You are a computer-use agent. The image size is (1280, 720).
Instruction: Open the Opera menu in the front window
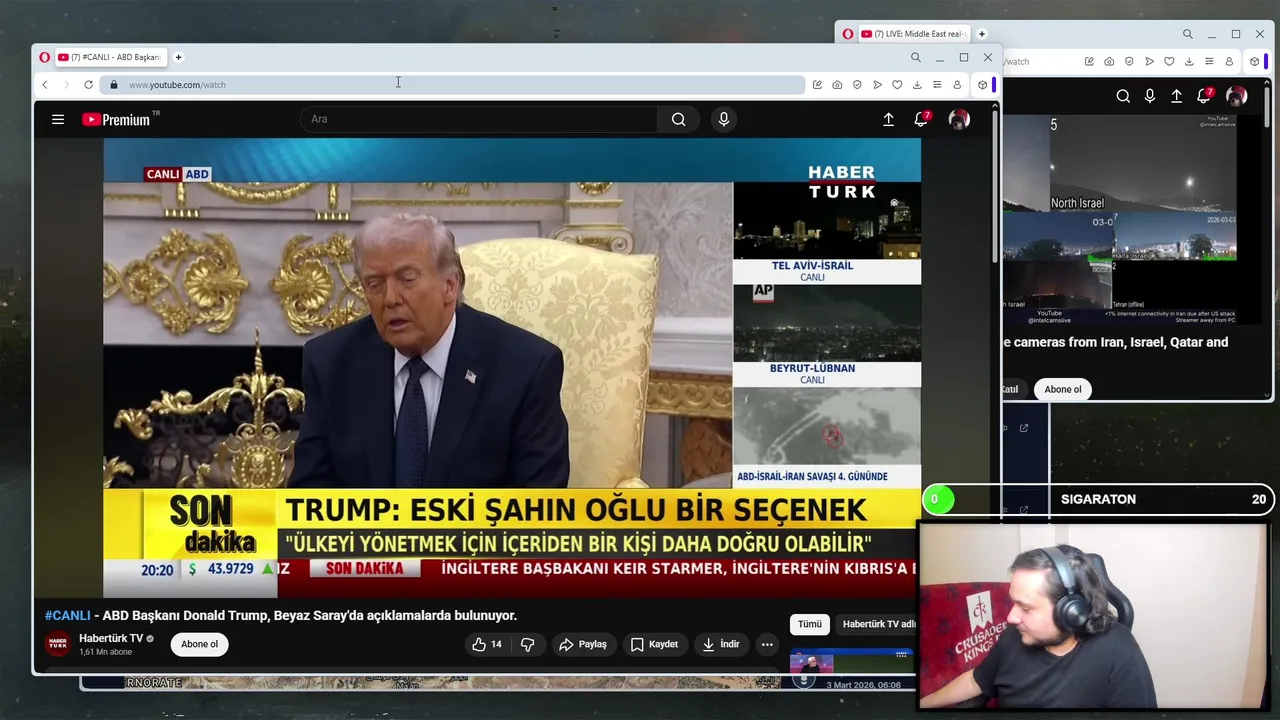[x=45, y=57]
